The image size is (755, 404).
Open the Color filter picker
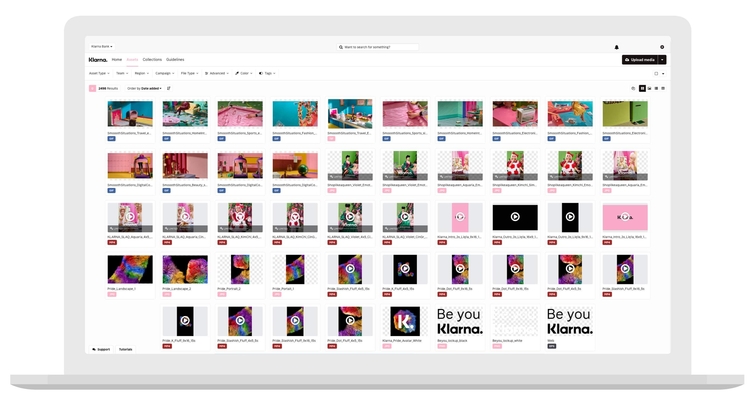tap(244, 74)
